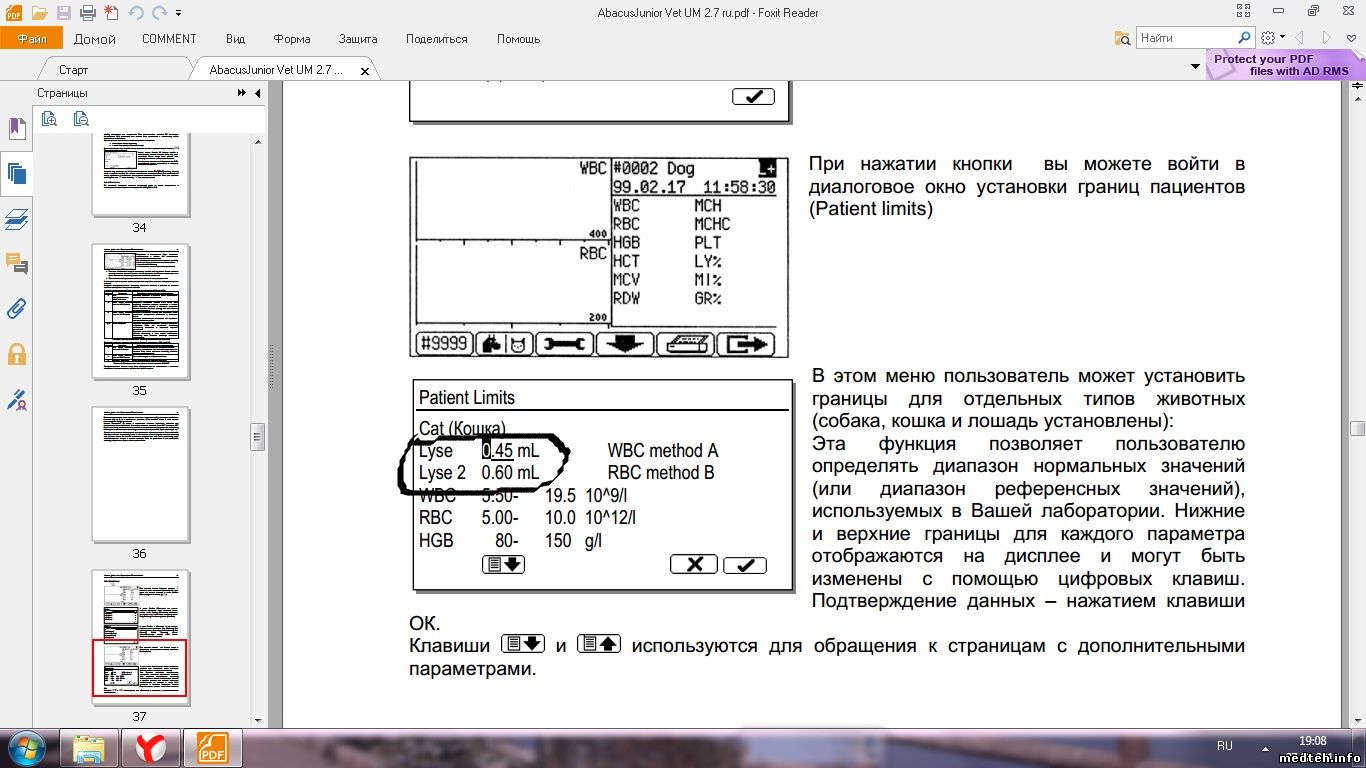Reduce page thumbnails with zoom-out icon
The height and width of the screenshot is (768, 1366).
point(81,119)
